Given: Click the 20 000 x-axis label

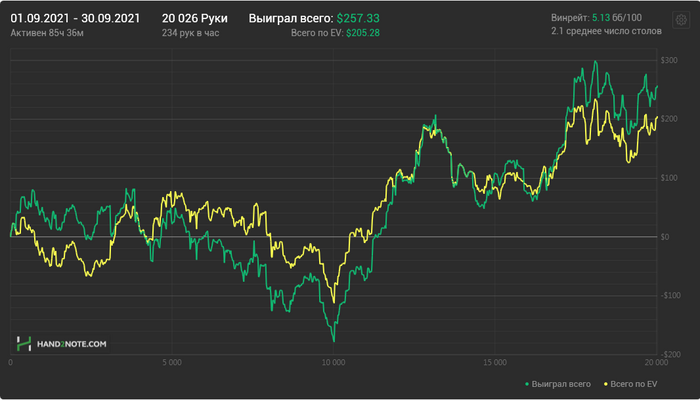Looking at the screenshot, I should click(x=656, y=362).
